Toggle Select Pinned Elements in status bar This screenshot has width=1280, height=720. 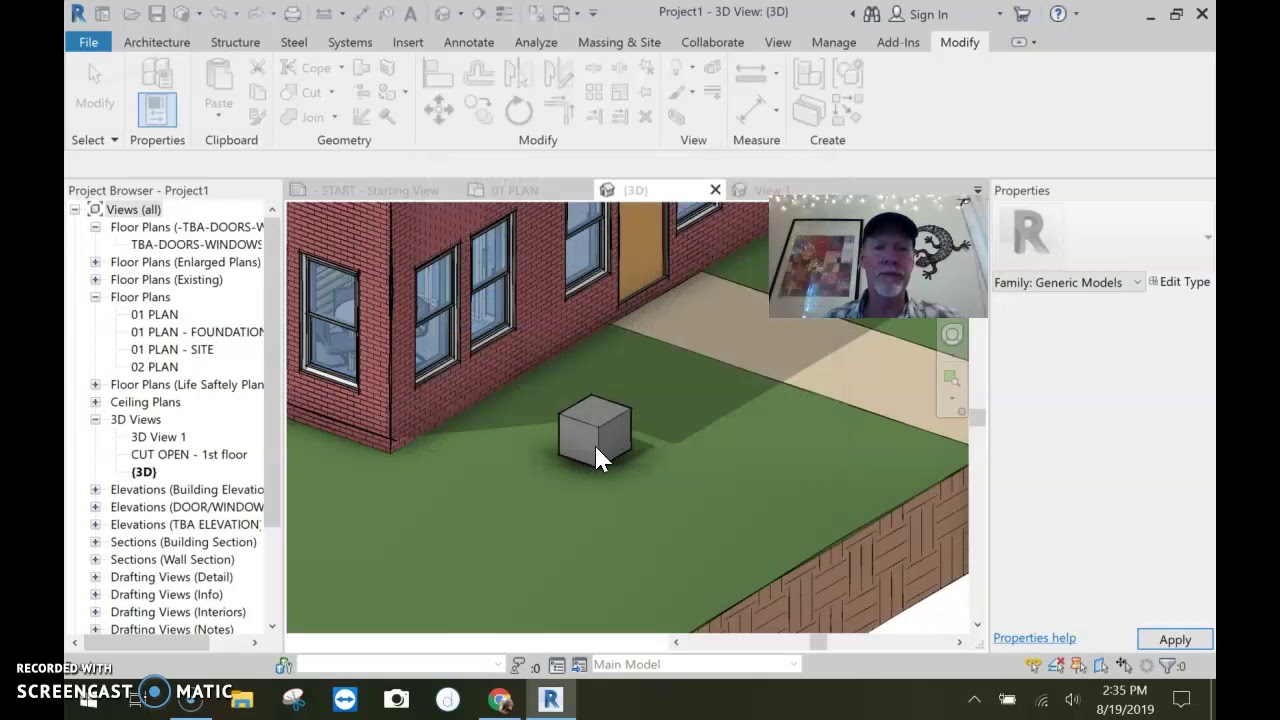(1079, 665)
